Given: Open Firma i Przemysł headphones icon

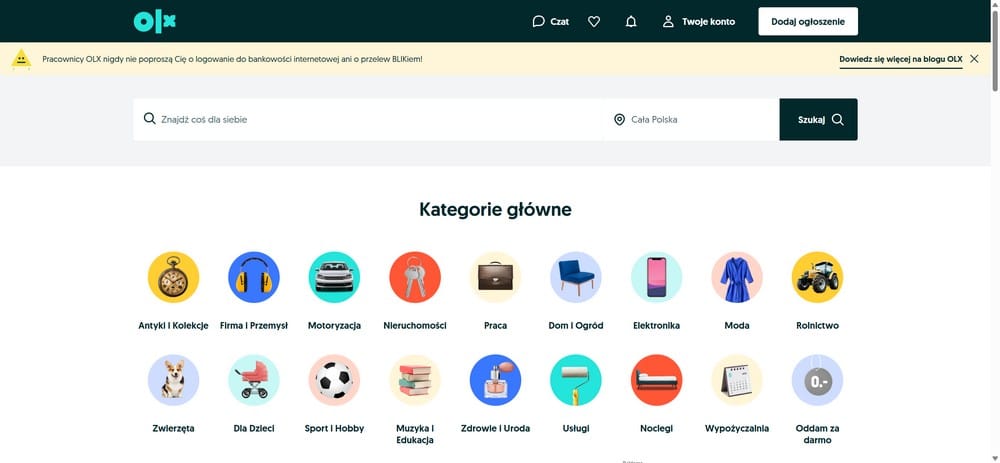Looking at the screenshot, I should [x=253, y=277].
